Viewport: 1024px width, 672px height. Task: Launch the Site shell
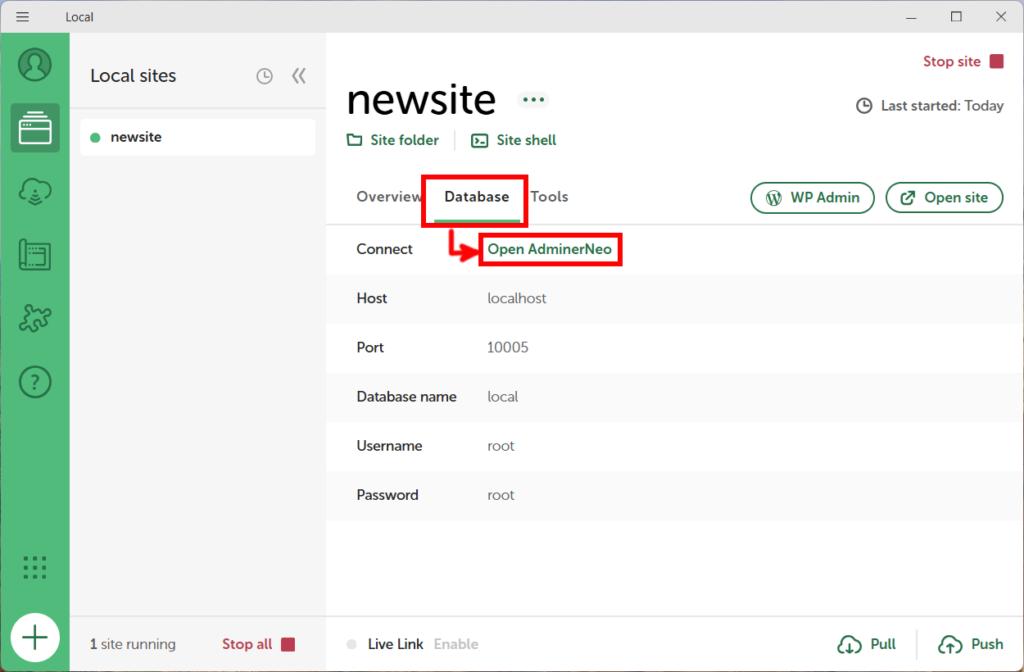(x=513, y=140)
